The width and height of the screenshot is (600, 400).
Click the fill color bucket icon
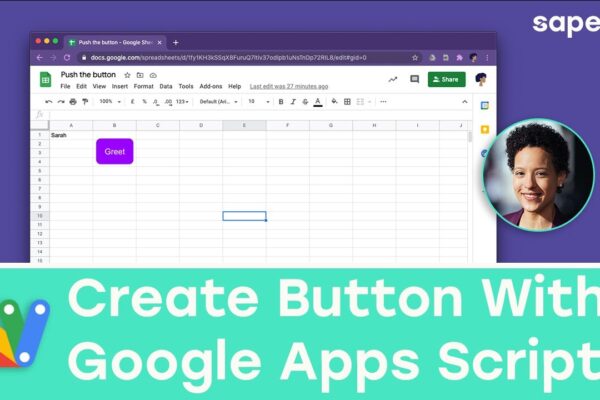(334, 101)
